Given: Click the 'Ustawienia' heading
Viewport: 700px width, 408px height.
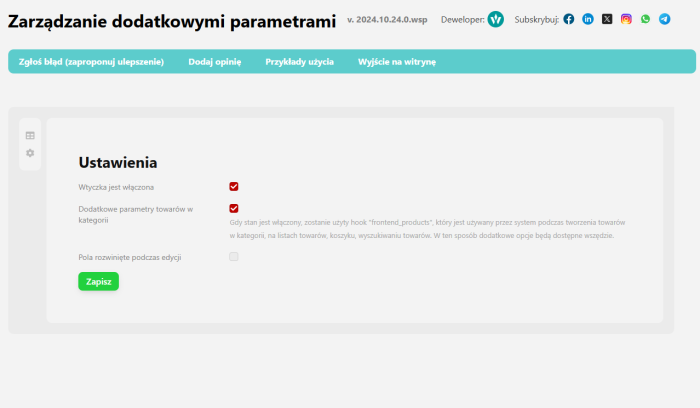Looking at the screenshot, I should [118, 162].
